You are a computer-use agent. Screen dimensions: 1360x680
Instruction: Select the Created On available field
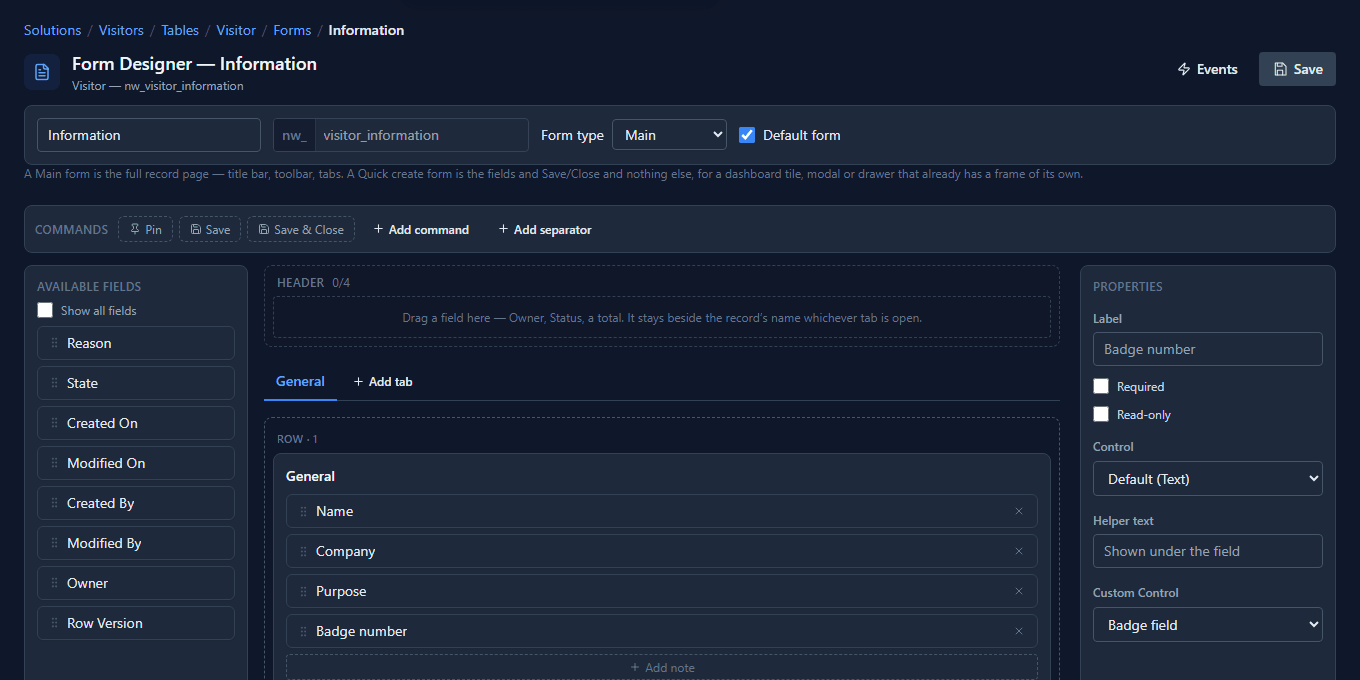[x=136, y=423]
